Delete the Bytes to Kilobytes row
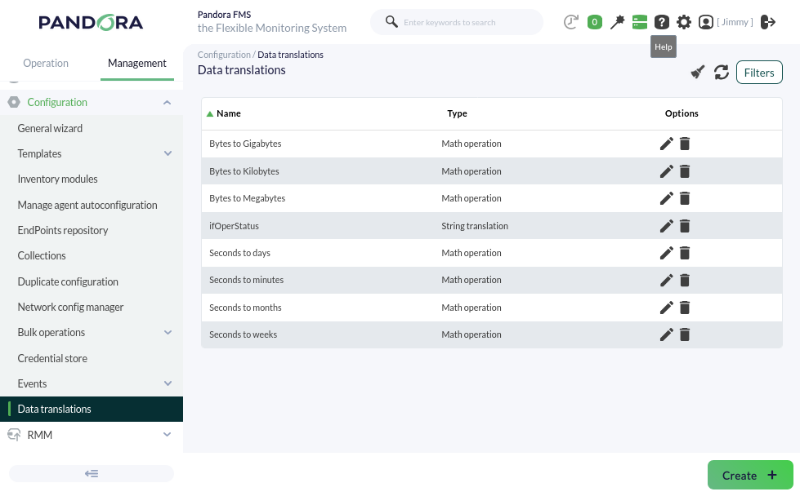The width and height of the screenshot is (800, 496). click(685, 171)
